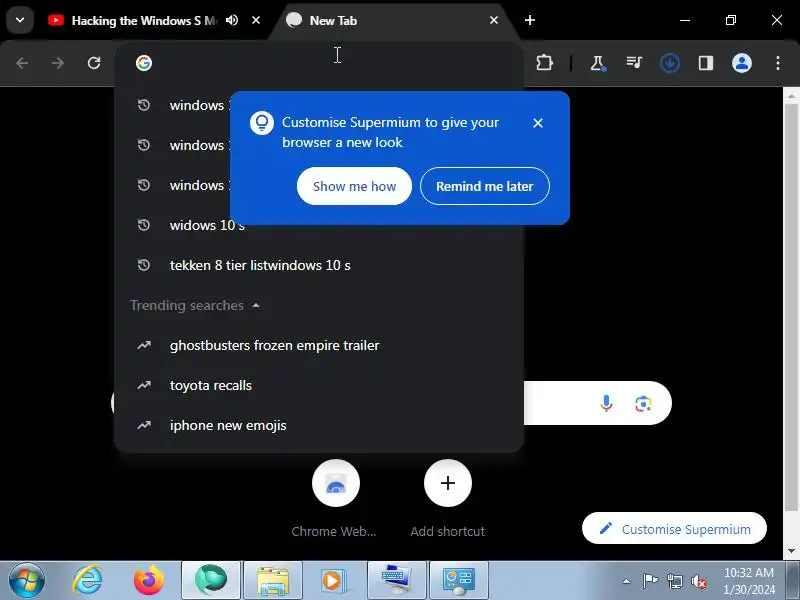Select 'ghostbusters frozen empire trailer' trending search
The width and height of the screenshot is (800, 600).
[319, 345]
